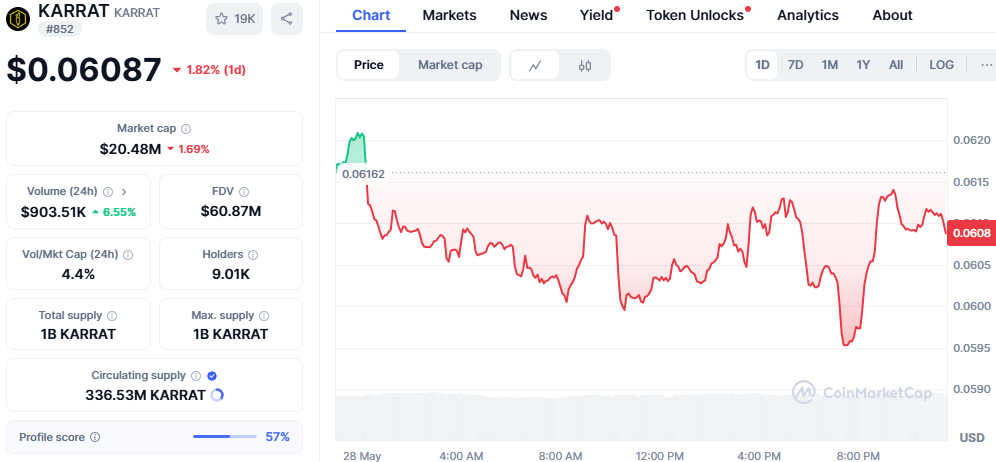Open the Analytics tab

click(x=807, y=15)
